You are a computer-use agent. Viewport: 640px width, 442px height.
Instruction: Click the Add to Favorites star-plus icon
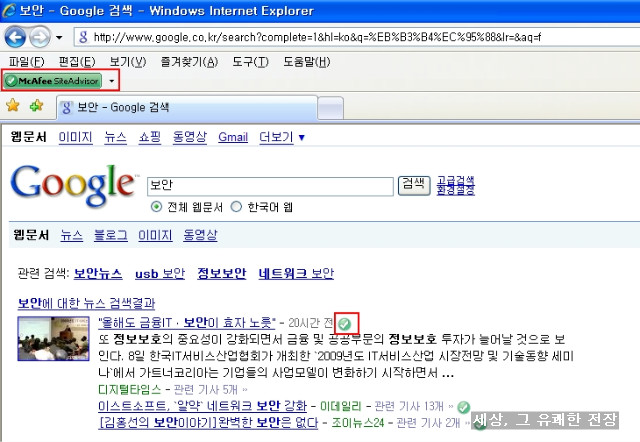36,106
